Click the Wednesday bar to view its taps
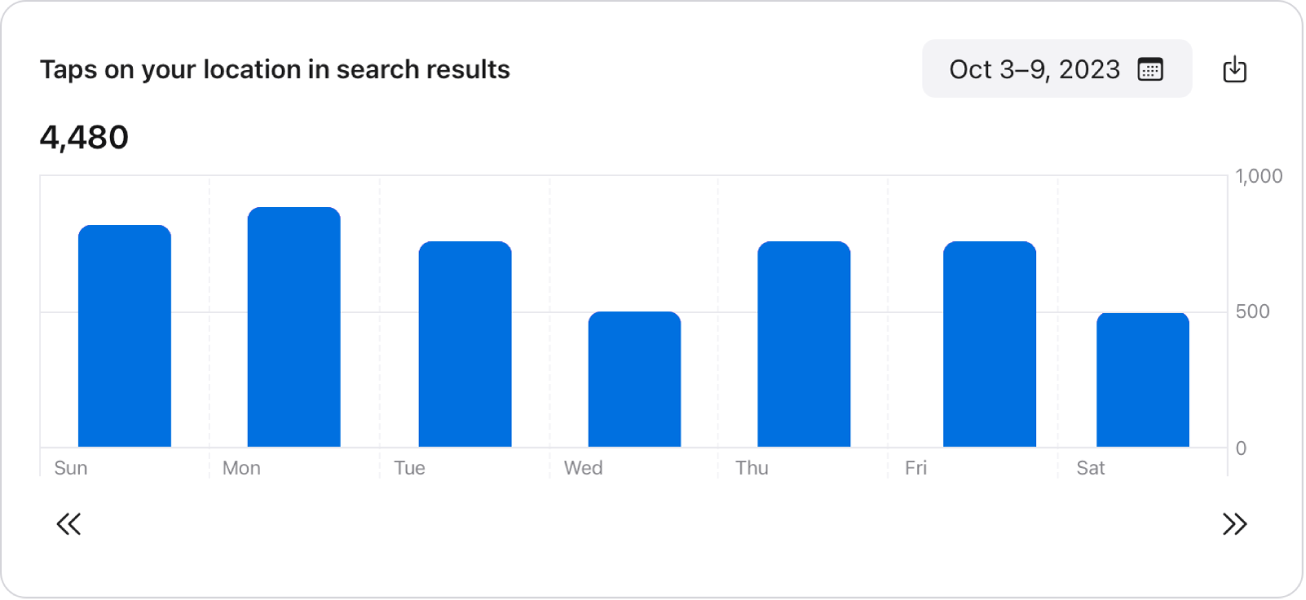The image size is (1306, 600). coord(635,380)
